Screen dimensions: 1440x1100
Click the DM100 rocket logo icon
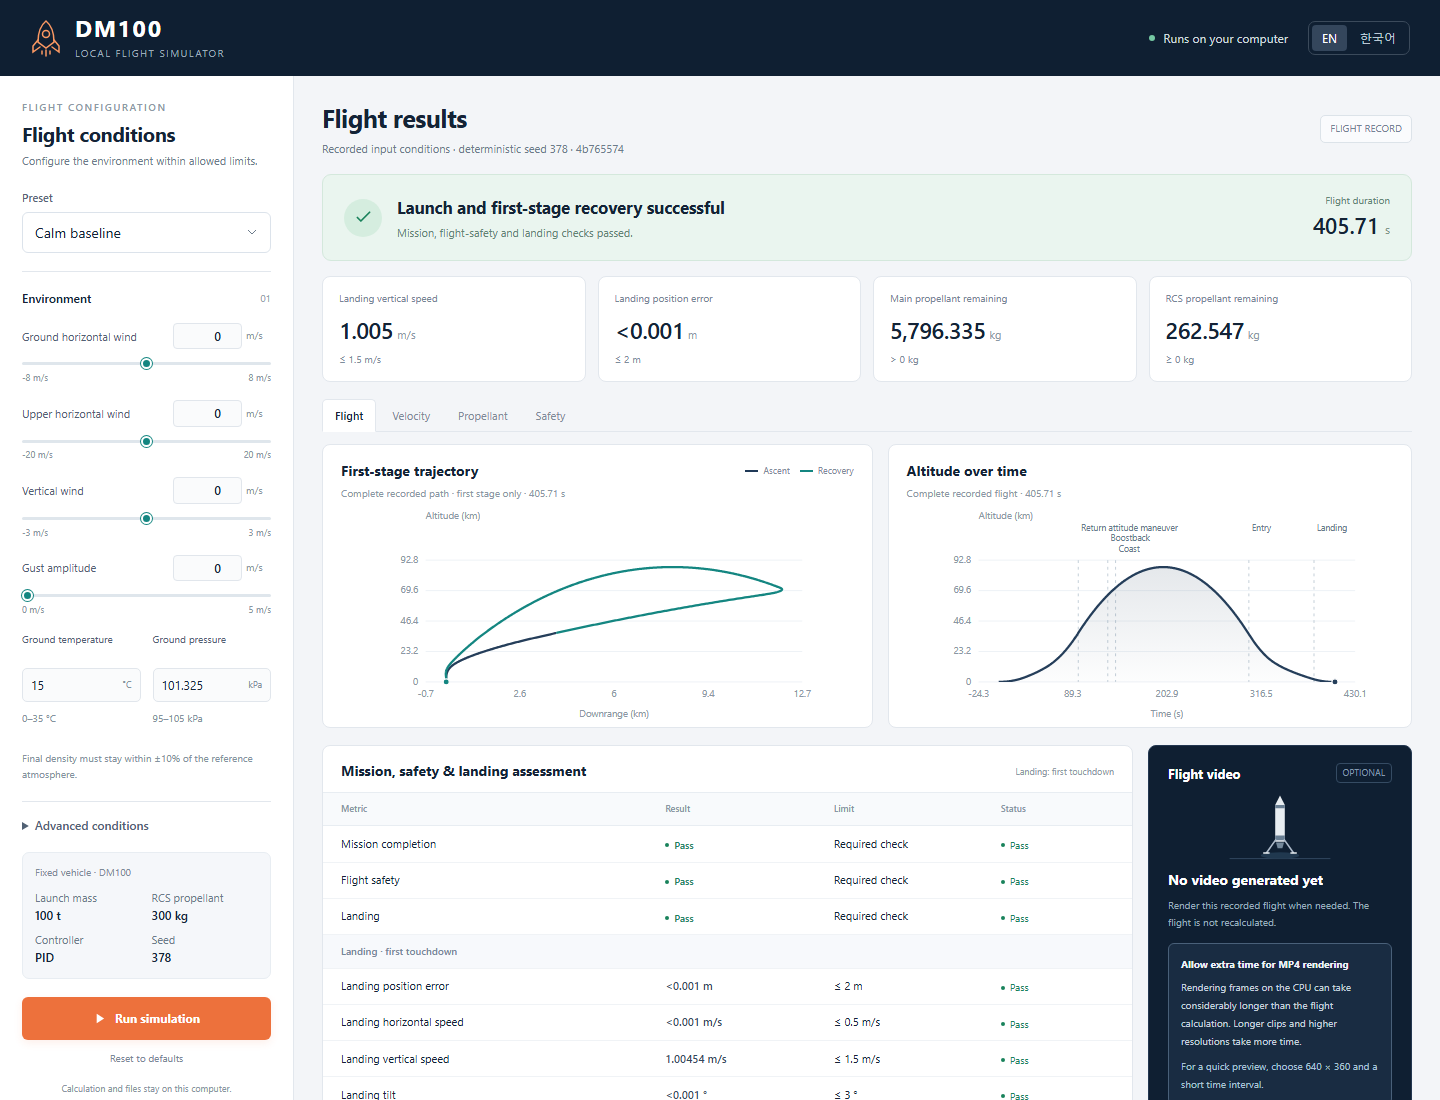pyautogui.click(x=45, y=38)
